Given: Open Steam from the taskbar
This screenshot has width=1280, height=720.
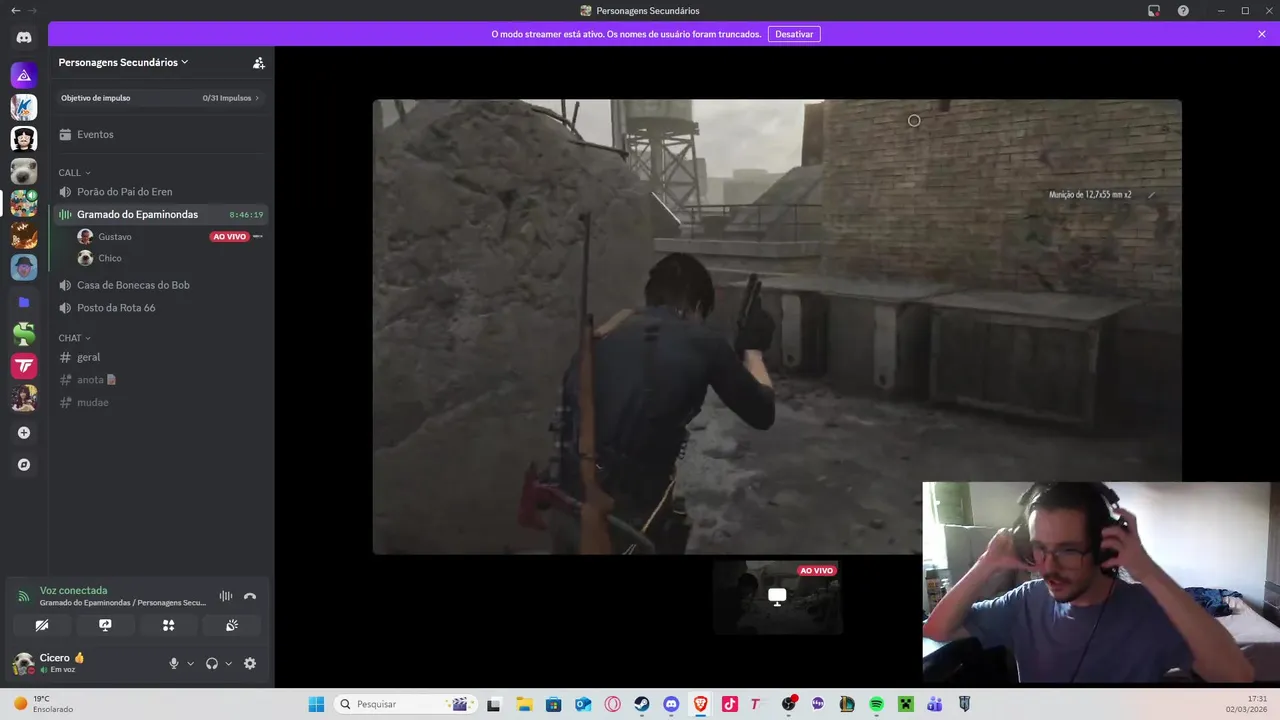Looking at the screenshot, I should point(642,704).
